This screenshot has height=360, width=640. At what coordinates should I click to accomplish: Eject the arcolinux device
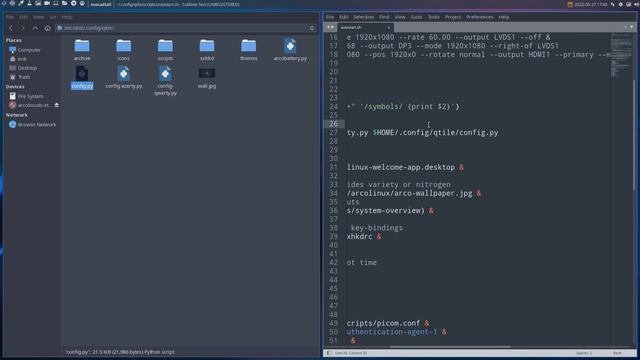pyautogui.click(x=57, y=105)
